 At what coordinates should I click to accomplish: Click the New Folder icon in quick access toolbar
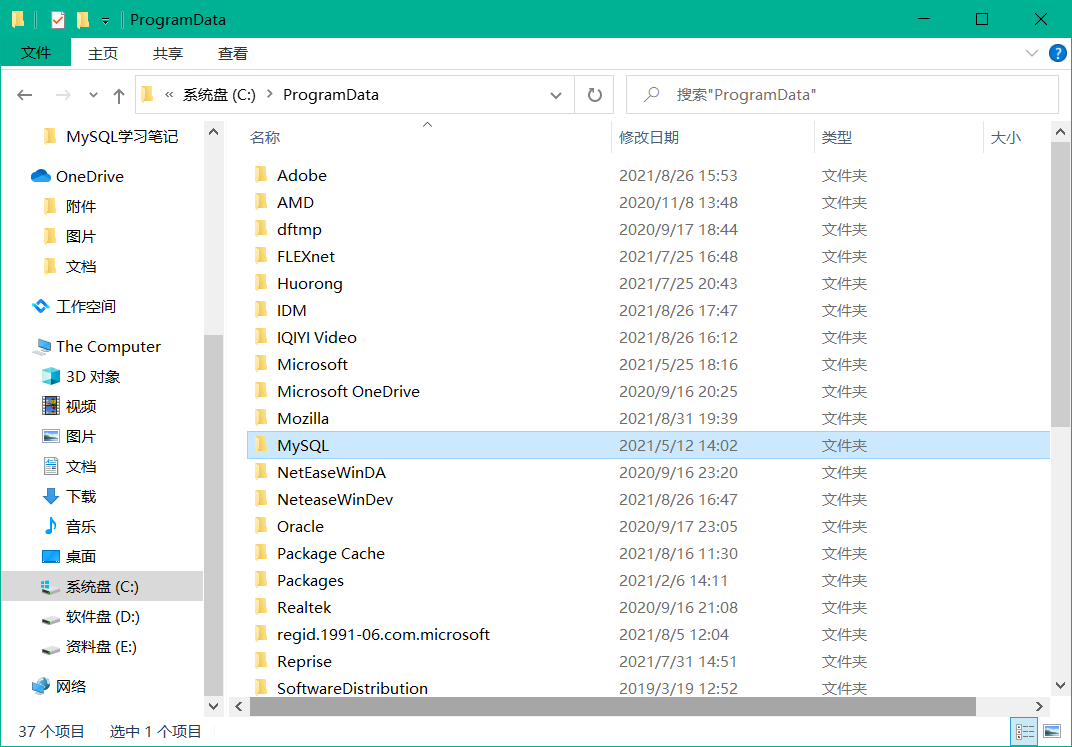83,20
